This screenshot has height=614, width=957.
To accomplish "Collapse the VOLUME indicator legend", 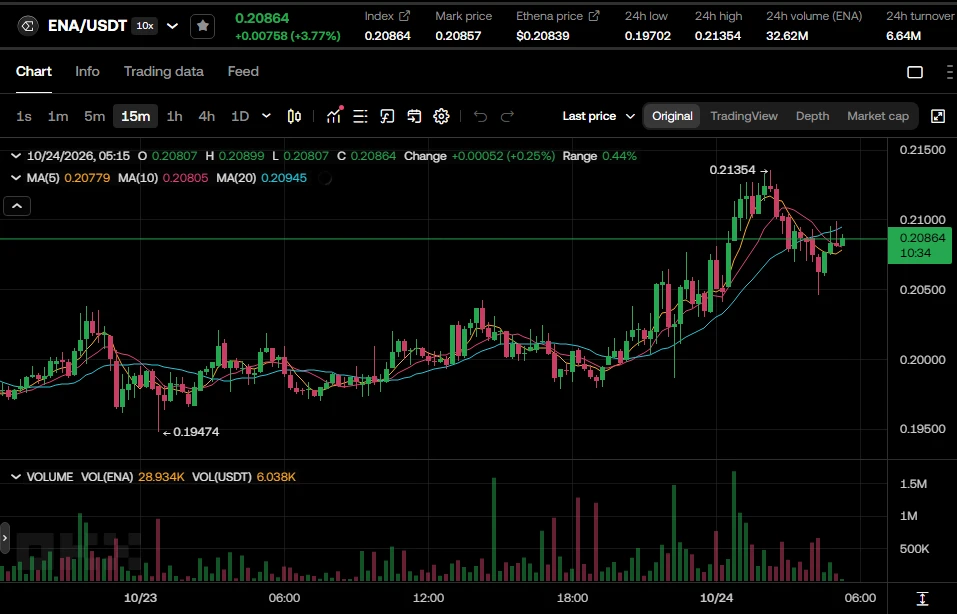I will (x=16, y=477).
